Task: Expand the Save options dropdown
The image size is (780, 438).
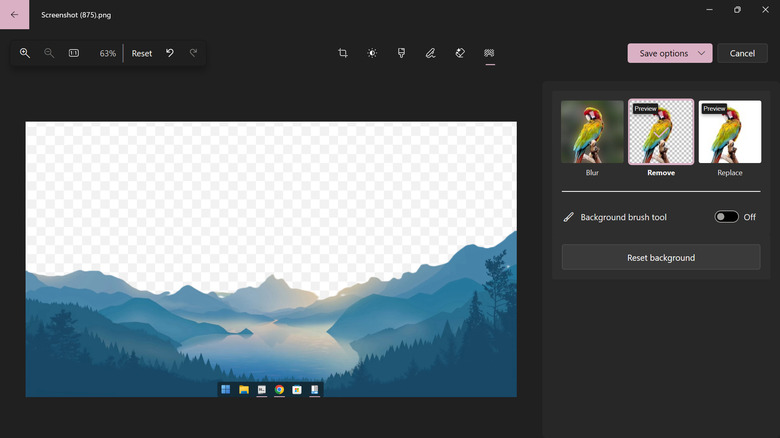Action: pos(670,53)
